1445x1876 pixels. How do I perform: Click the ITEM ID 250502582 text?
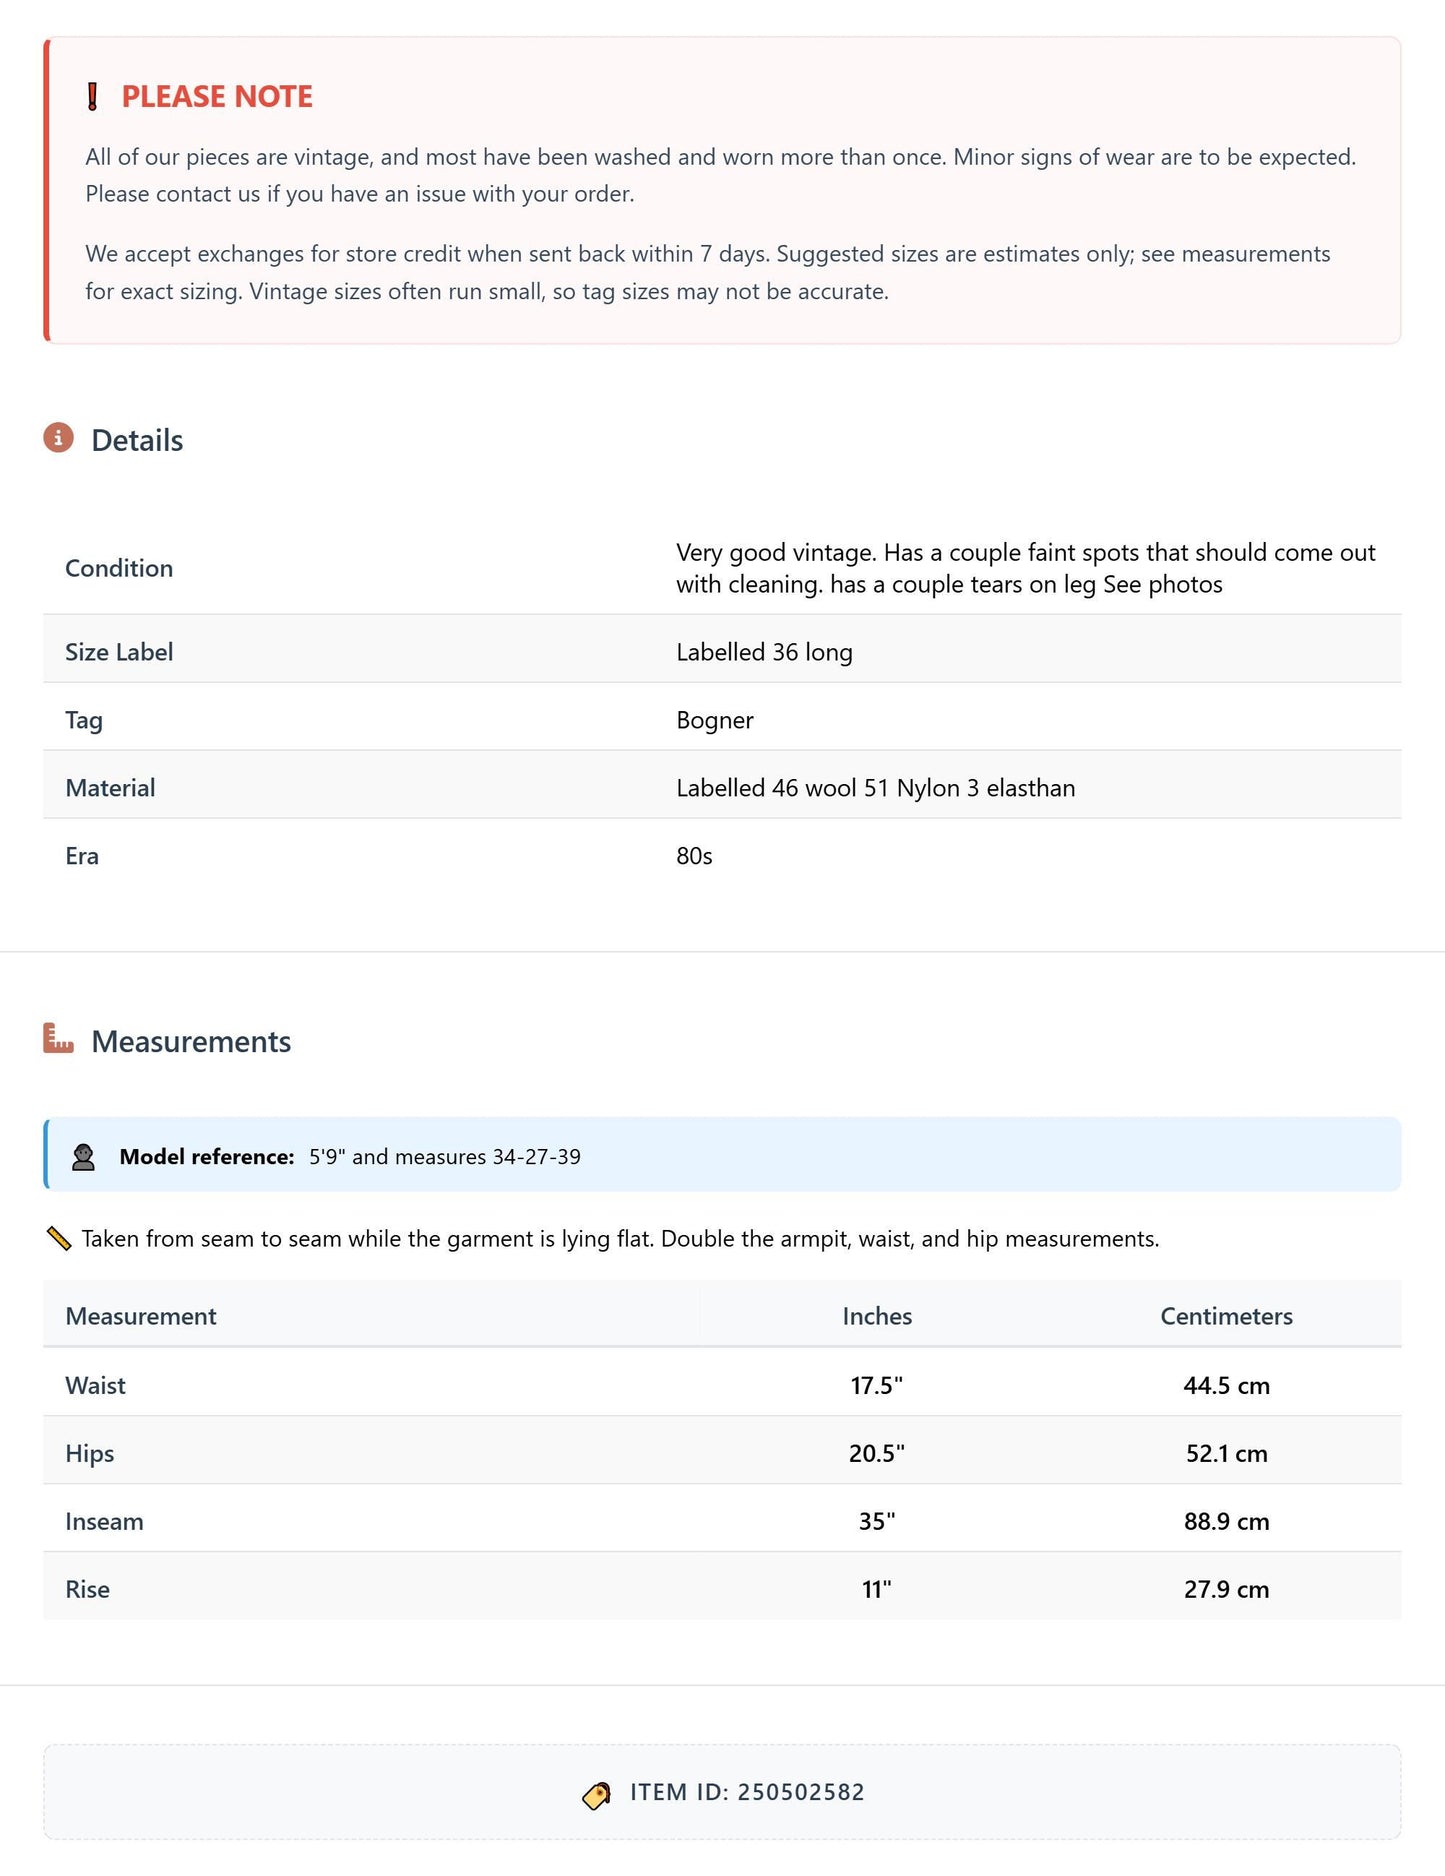pos(747,1792)
